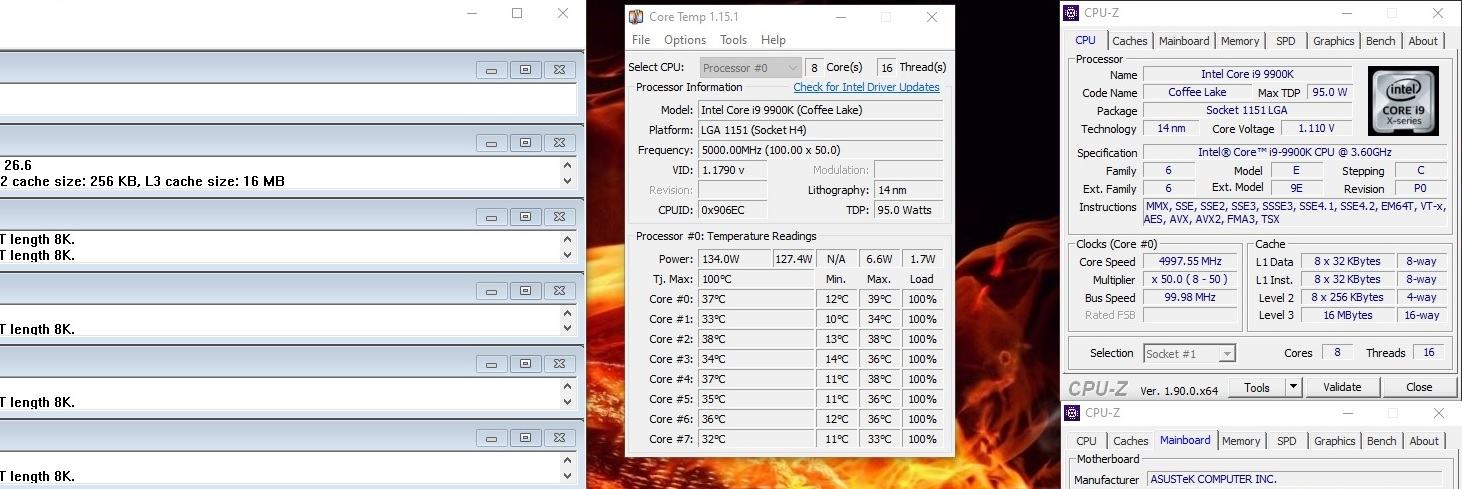Open the Memory tab in CPU-Z

point(1240,41)
